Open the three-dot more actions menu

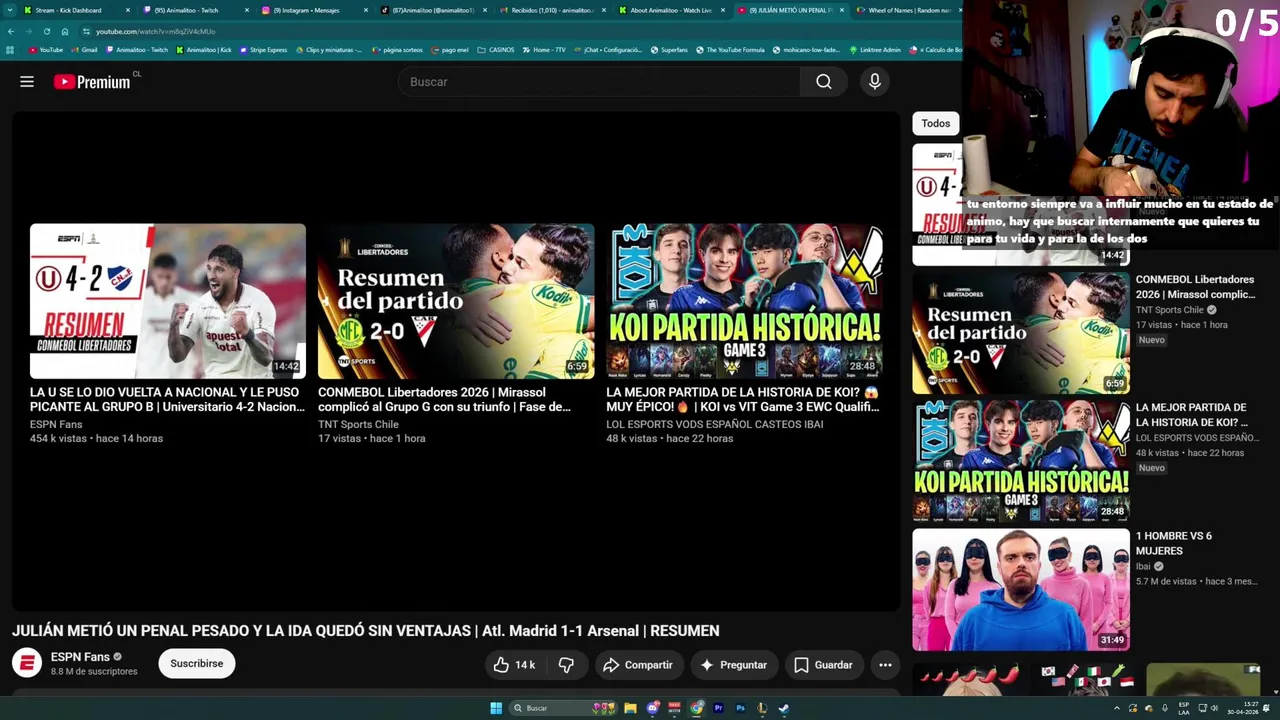click(885, 665)
